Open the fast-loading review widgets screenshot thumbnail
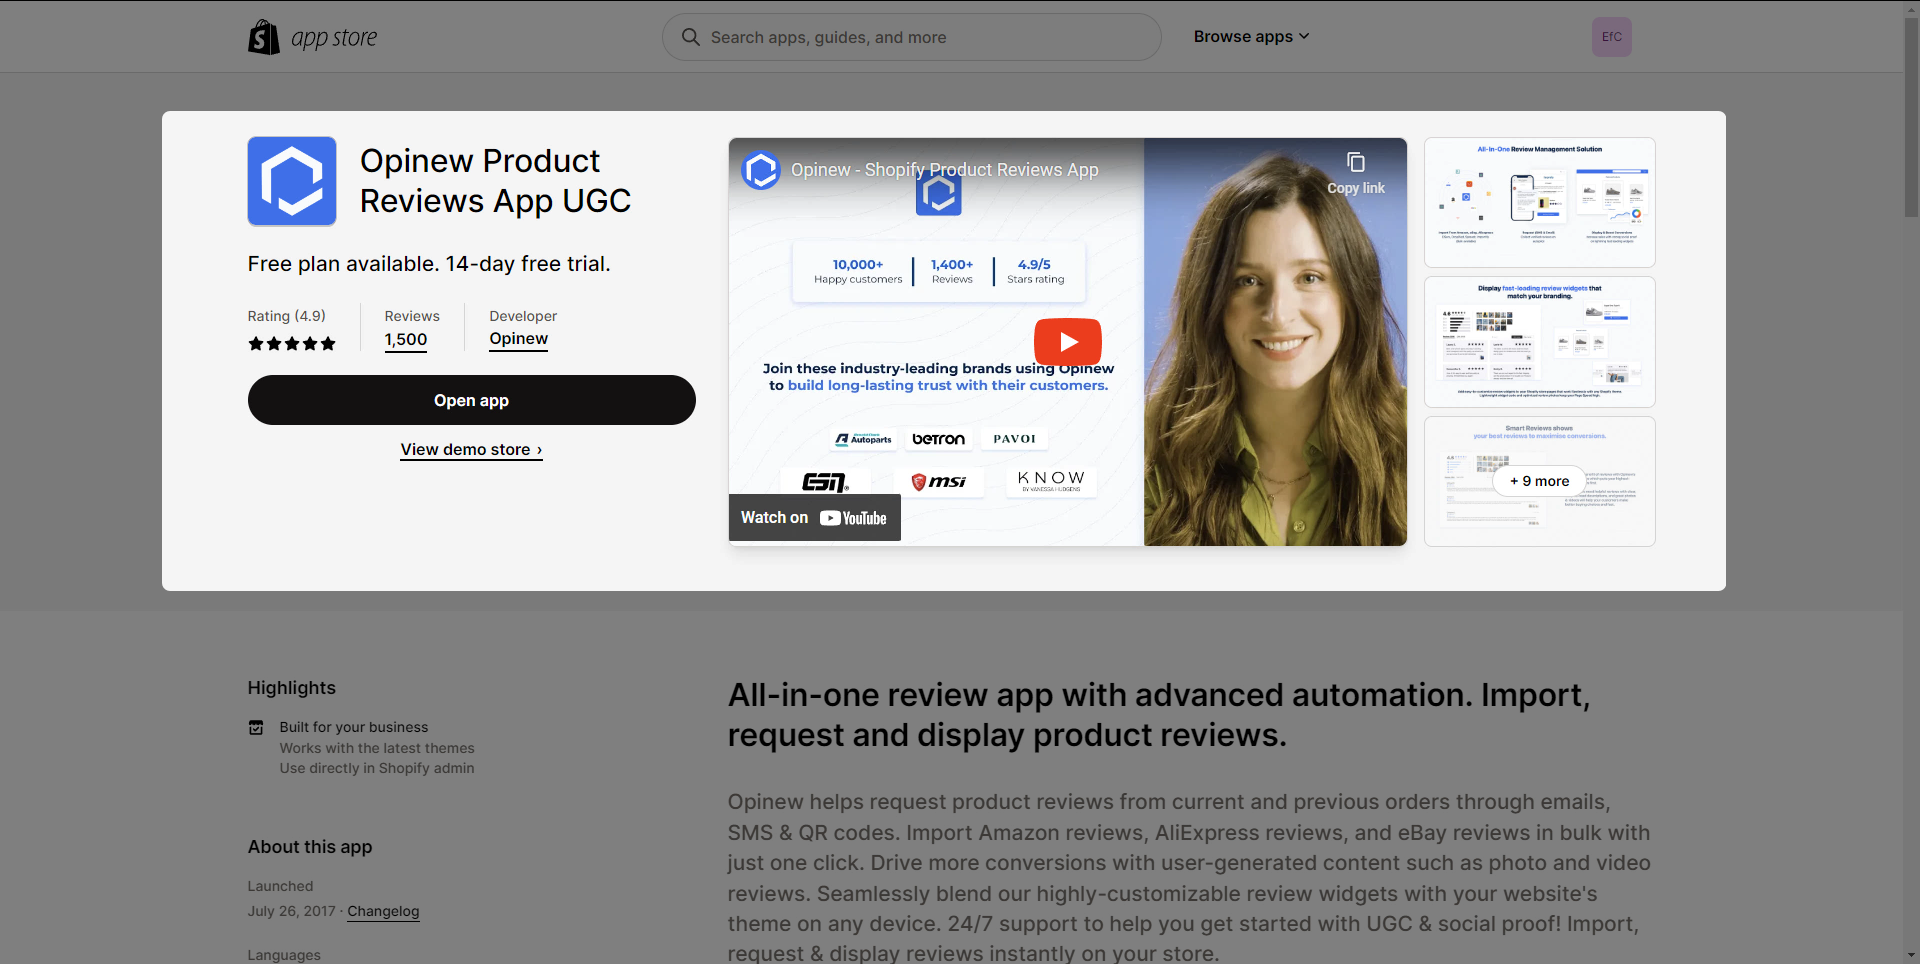The width and height of the screenshot is (1920, 964). 1539,342
